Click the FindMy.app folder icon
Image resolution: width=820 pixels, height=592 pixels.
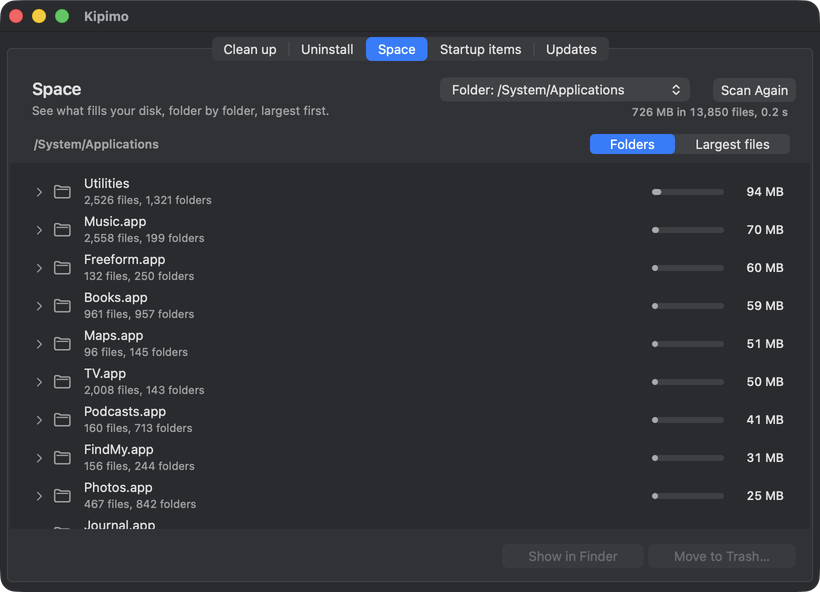click(62, 458)
